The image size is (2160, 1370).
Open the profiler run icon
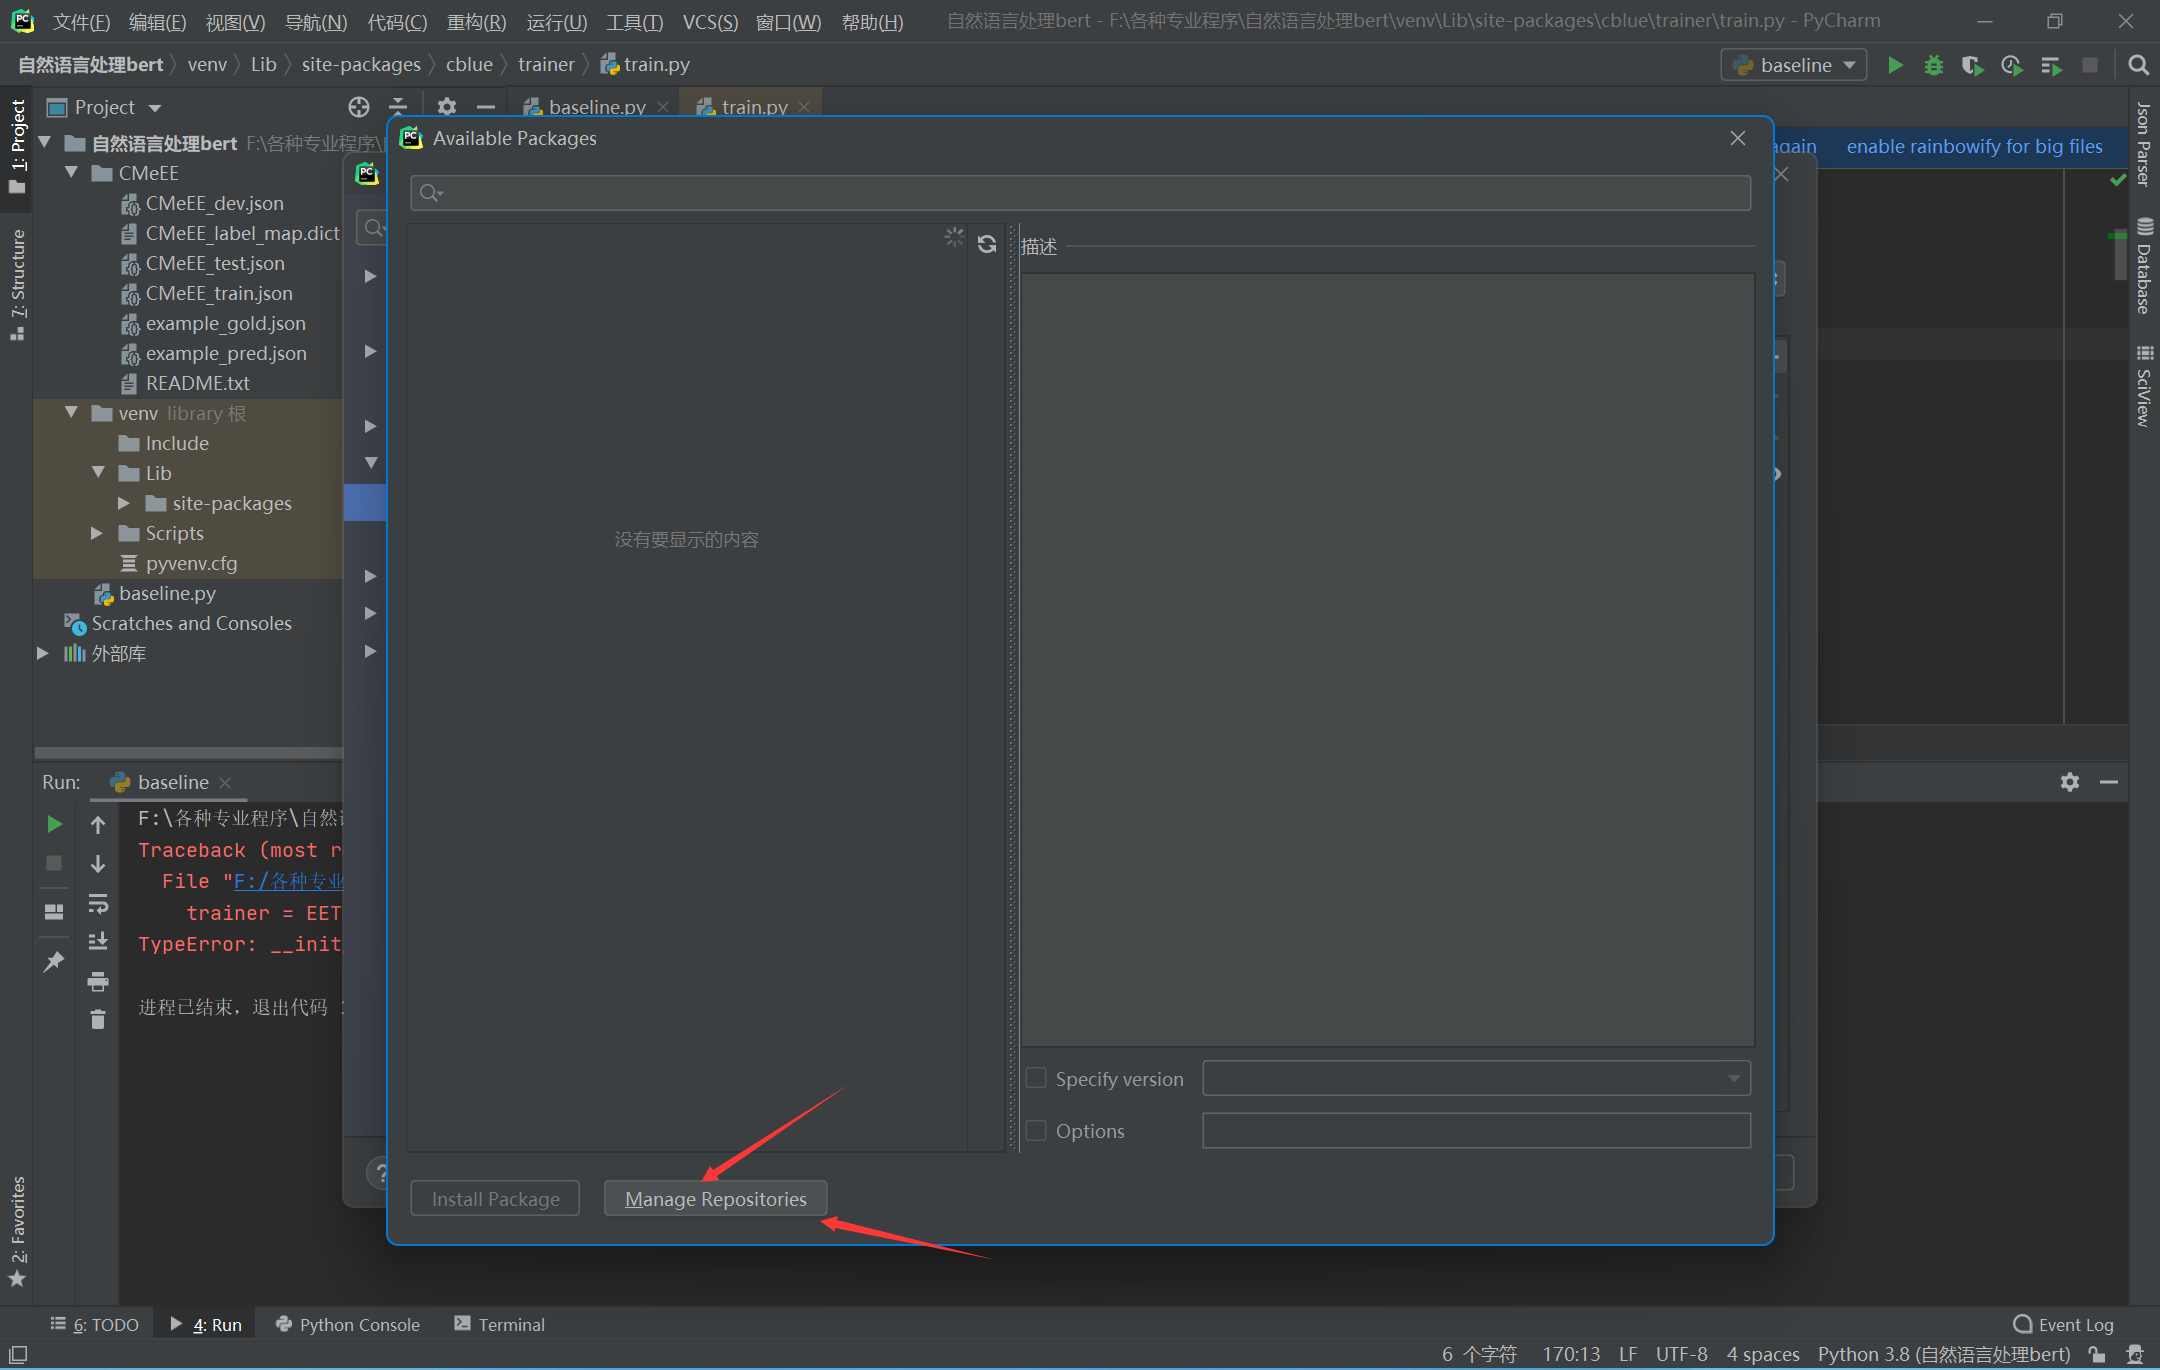point(2011,65)
